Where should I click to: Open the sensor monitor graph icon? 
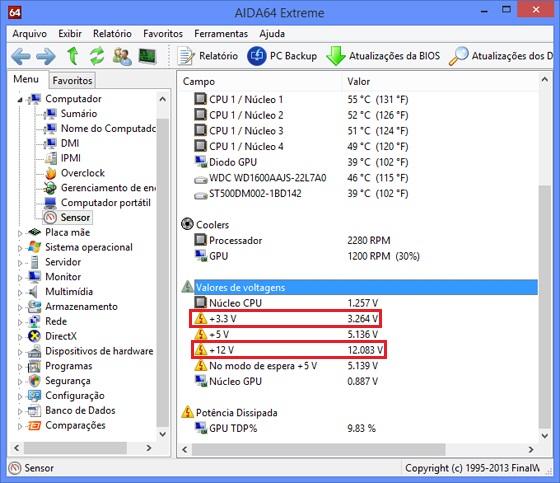148,56
